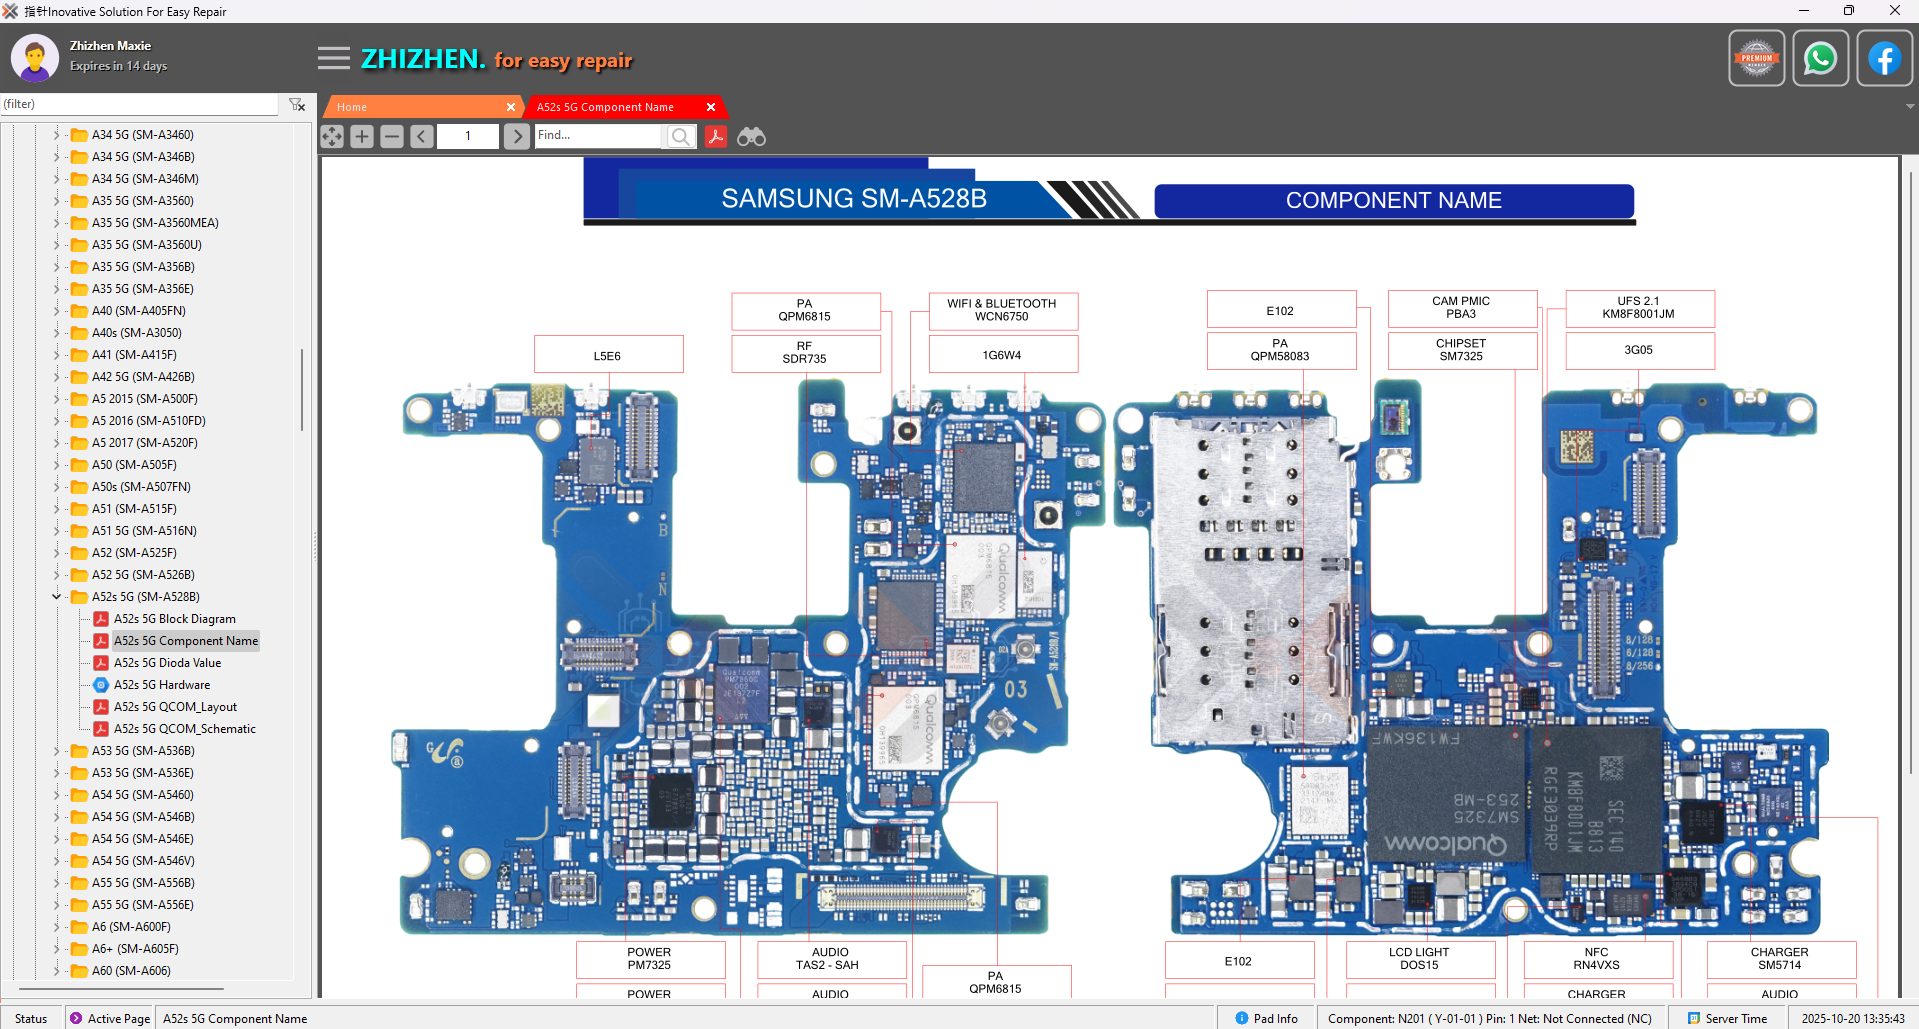Click the UFS 2.1 KM8F8001JM label
The height and width of the screenshot is (1029, 1919).
(1638, 308)
